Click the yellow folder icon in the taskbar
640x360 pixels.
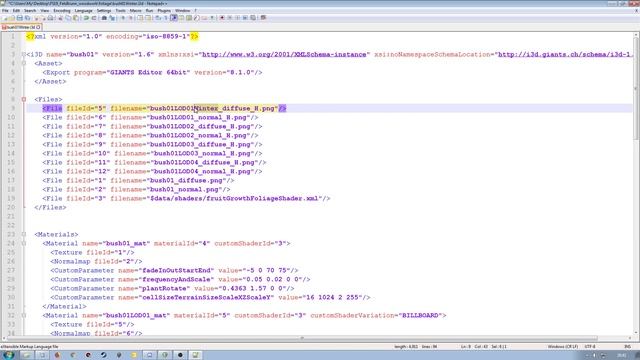point(134,355)
